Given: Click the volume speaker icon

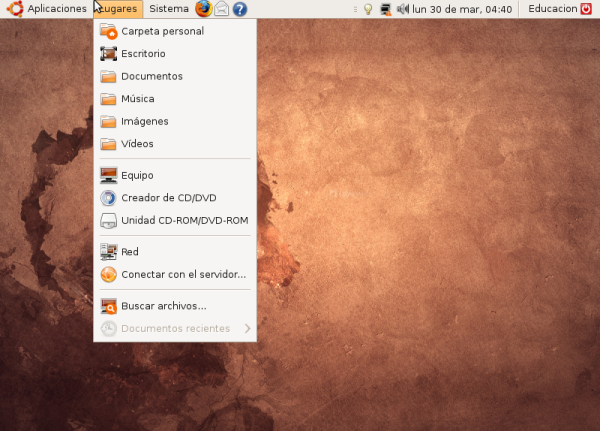Looking at the screenshot, I should point(402,9).
